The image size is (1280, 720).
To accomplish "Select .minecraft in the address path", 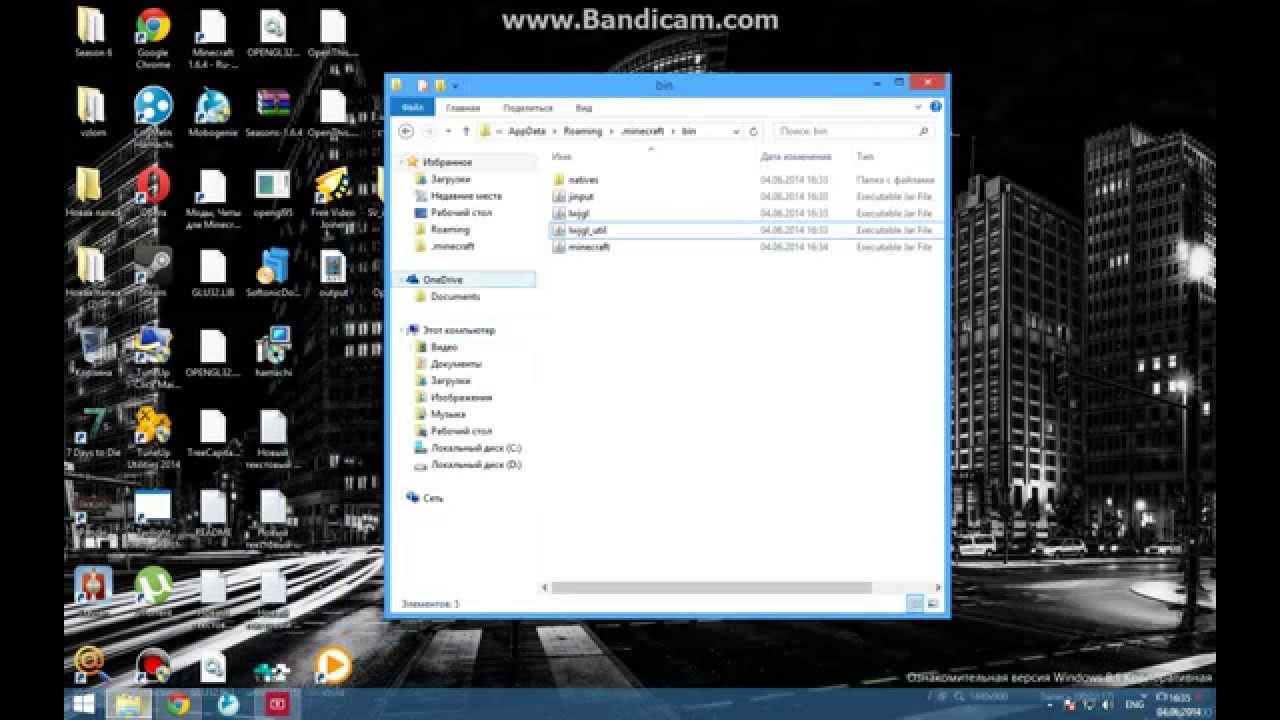I will tap(642, 131).
